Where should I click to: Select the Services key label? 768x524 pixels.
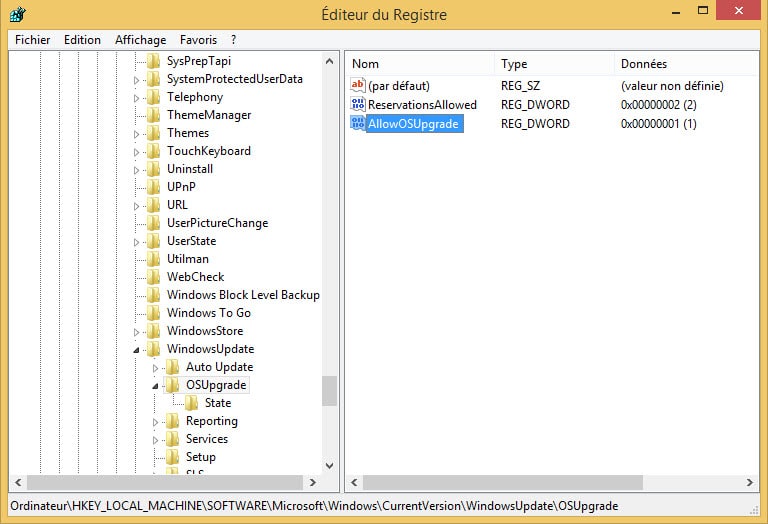point(207,439)
